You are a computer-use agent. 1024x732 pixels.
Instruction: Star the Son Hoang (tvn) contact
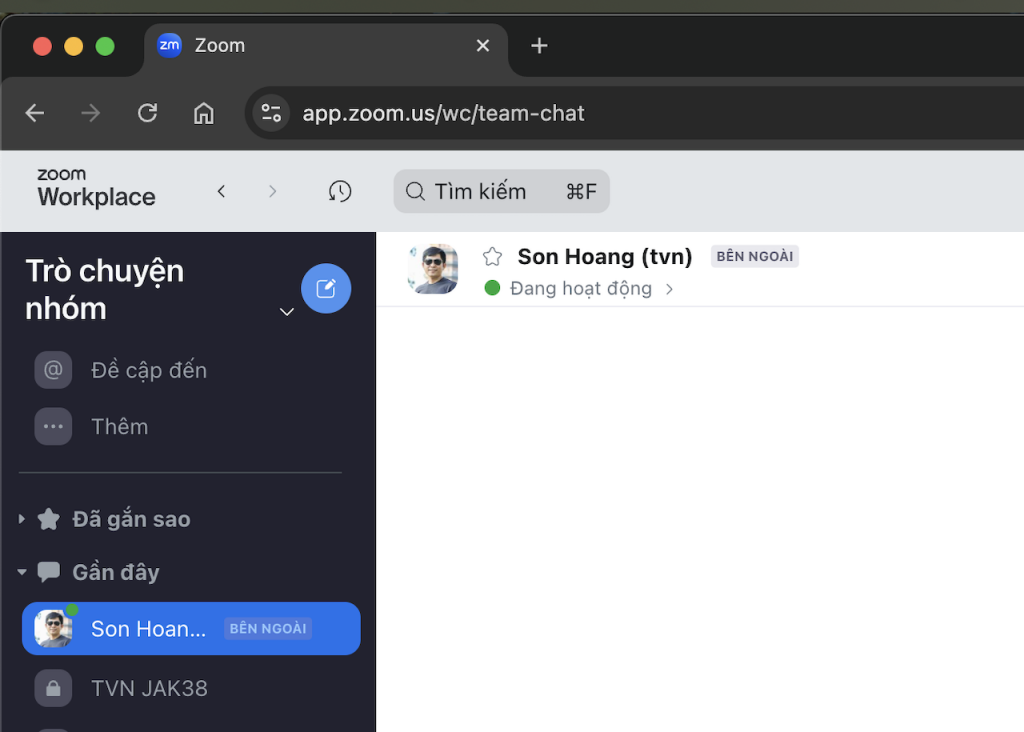(x=492, y=257)
